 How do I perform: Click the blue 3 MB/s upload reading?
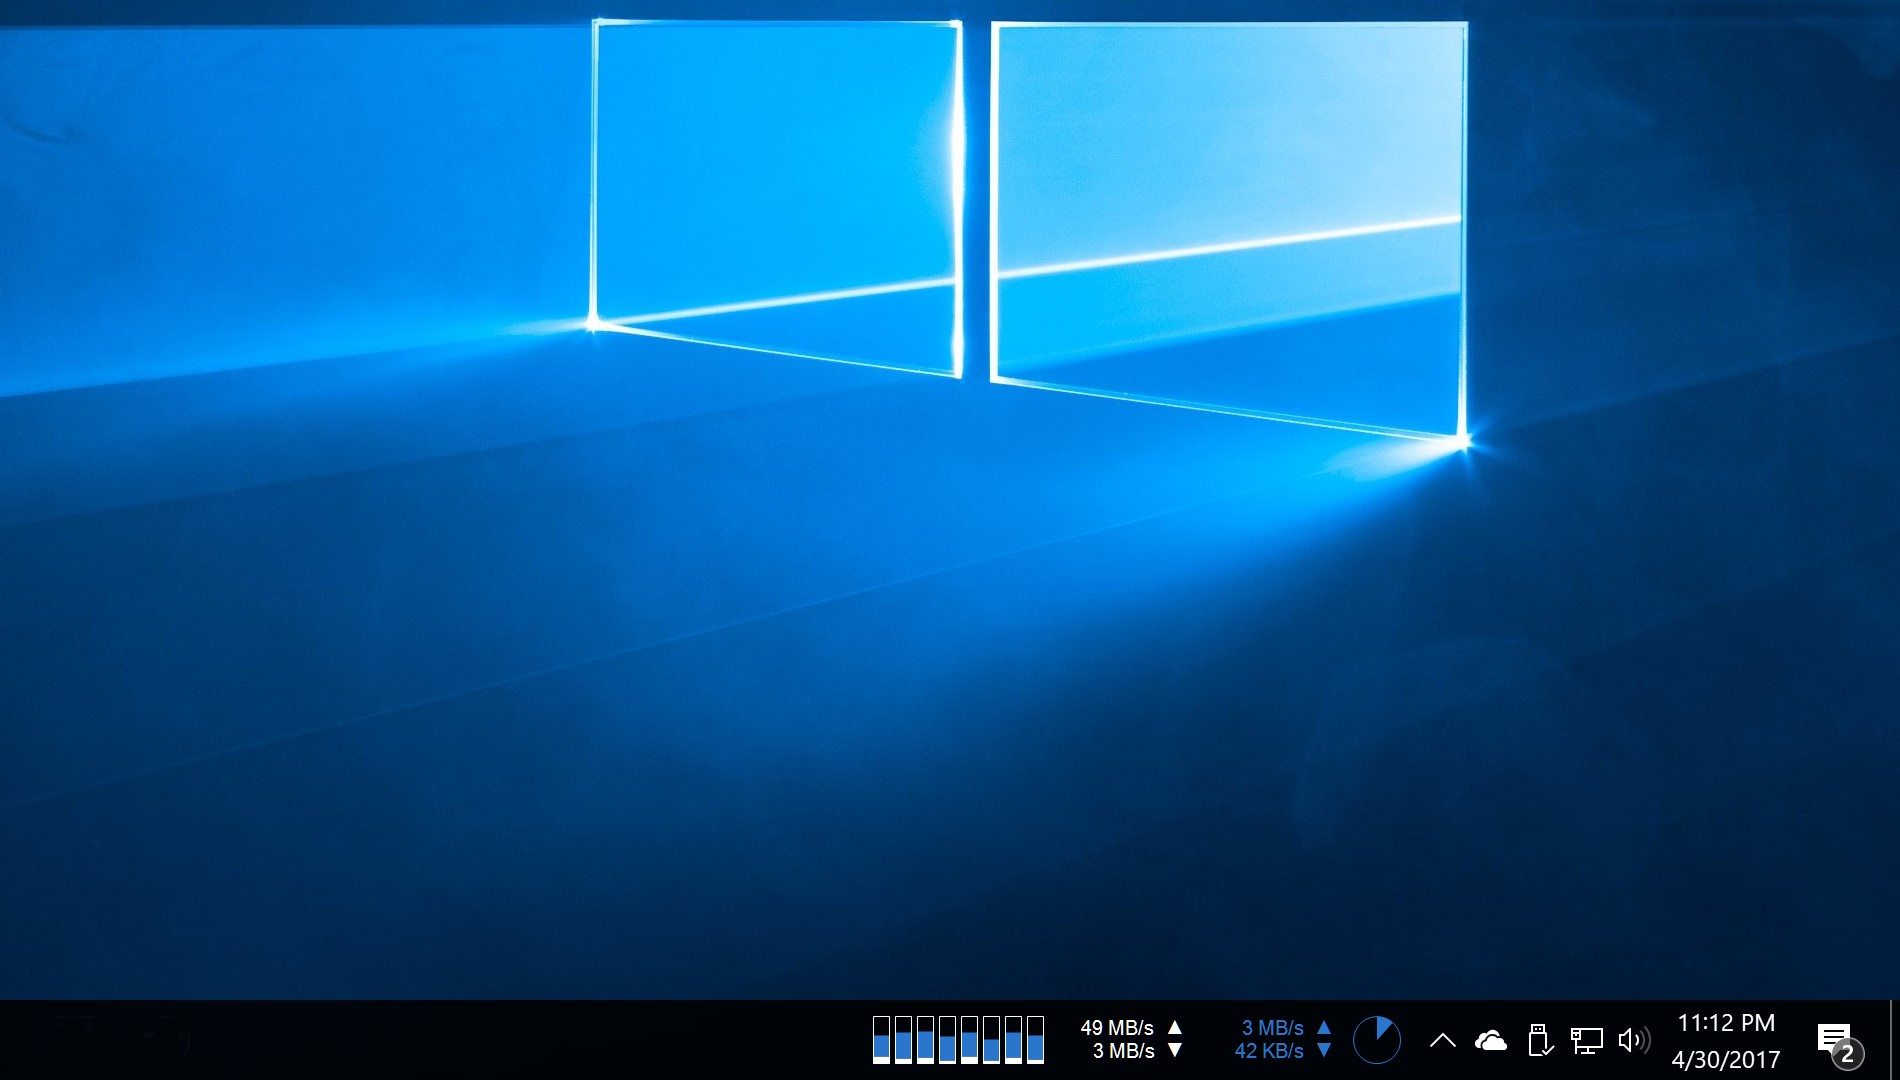1272,1028
